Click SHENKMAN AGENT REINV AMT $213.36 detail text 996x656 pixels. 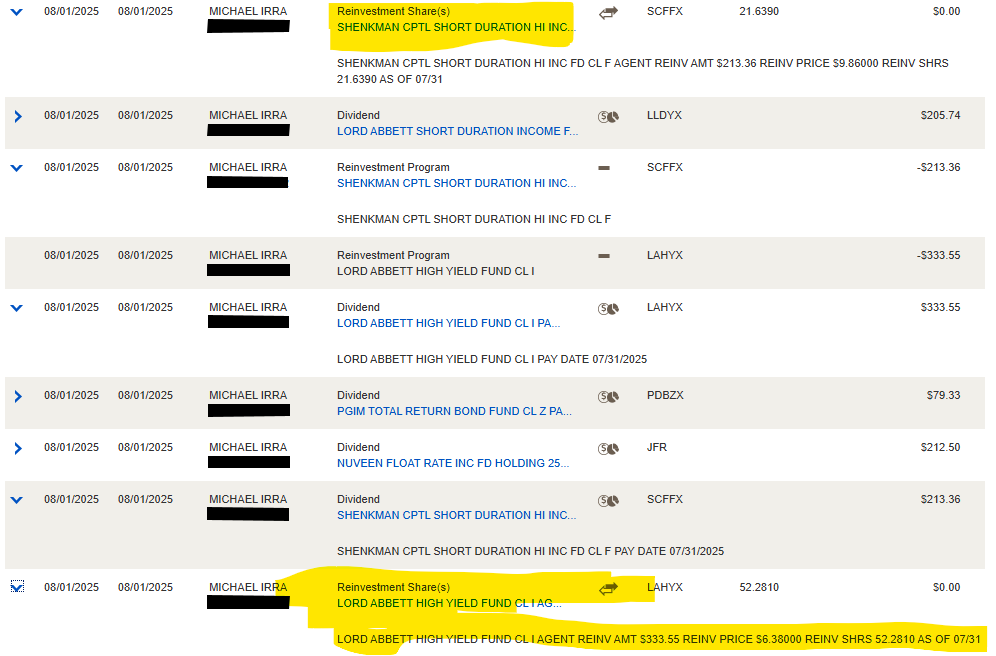click(643, 71)
